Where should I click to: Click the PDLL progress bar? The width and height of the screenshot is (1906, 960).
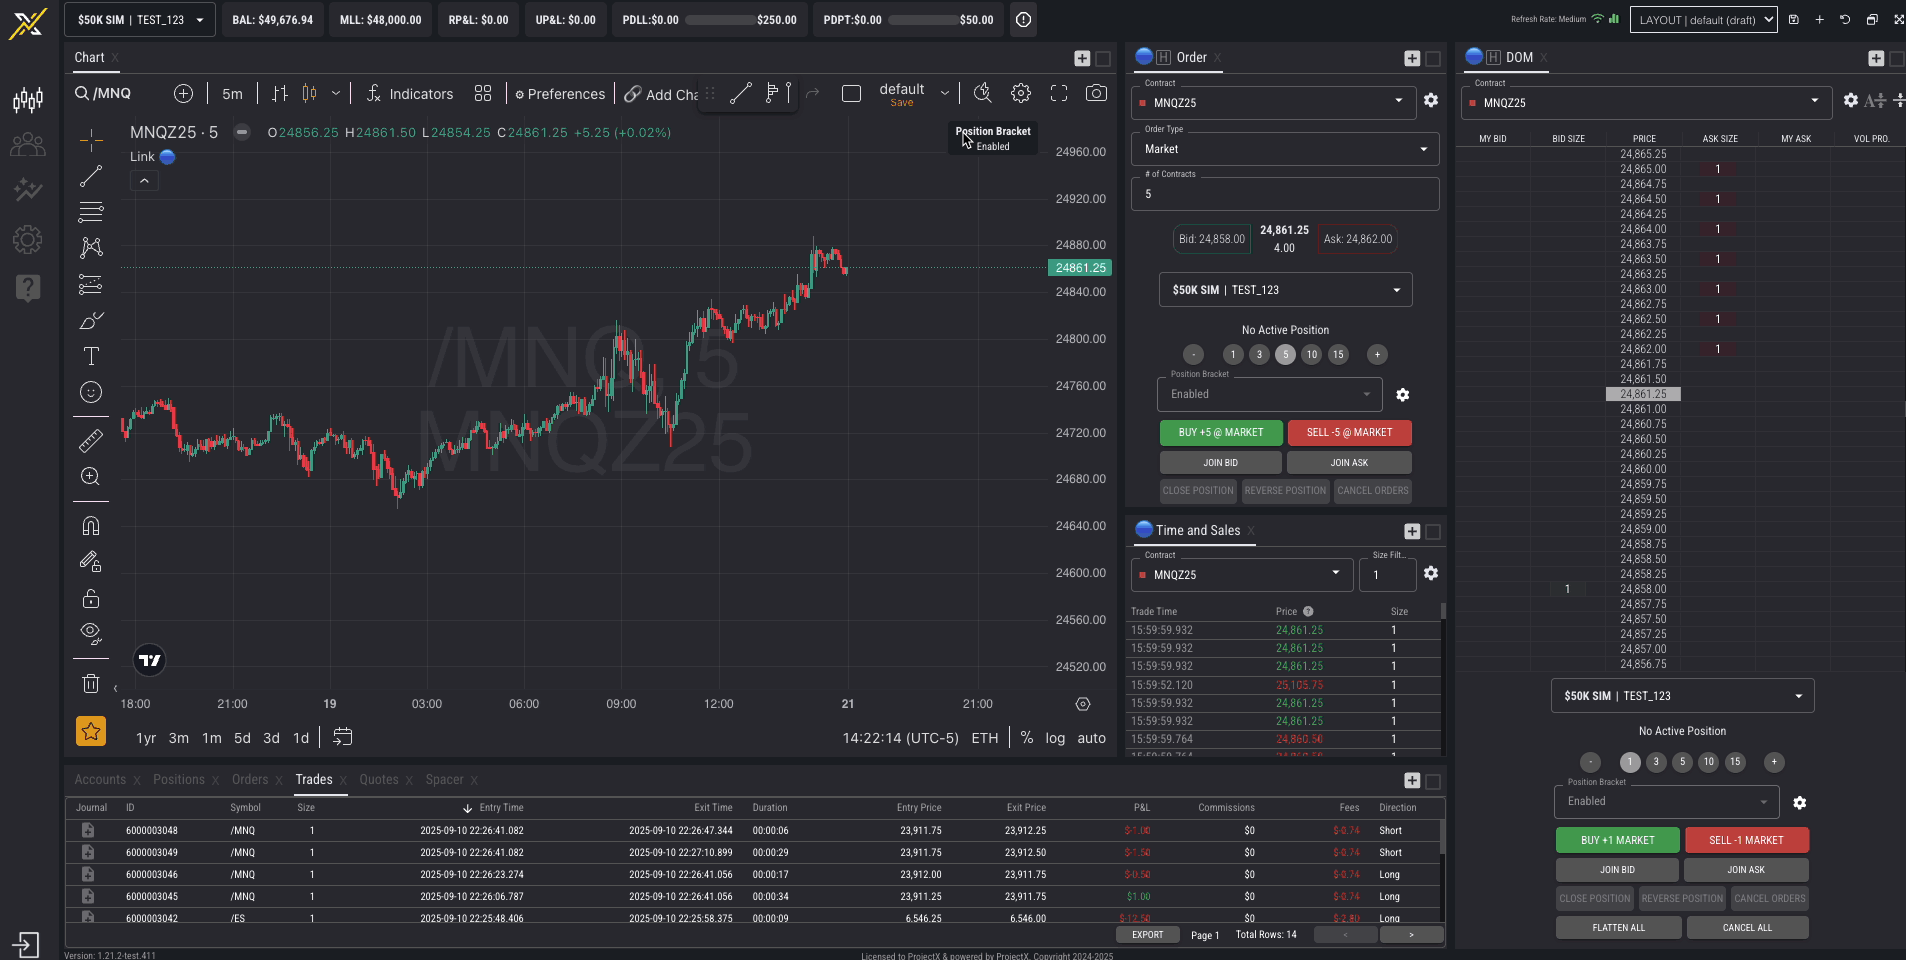(x=719, y=20)
